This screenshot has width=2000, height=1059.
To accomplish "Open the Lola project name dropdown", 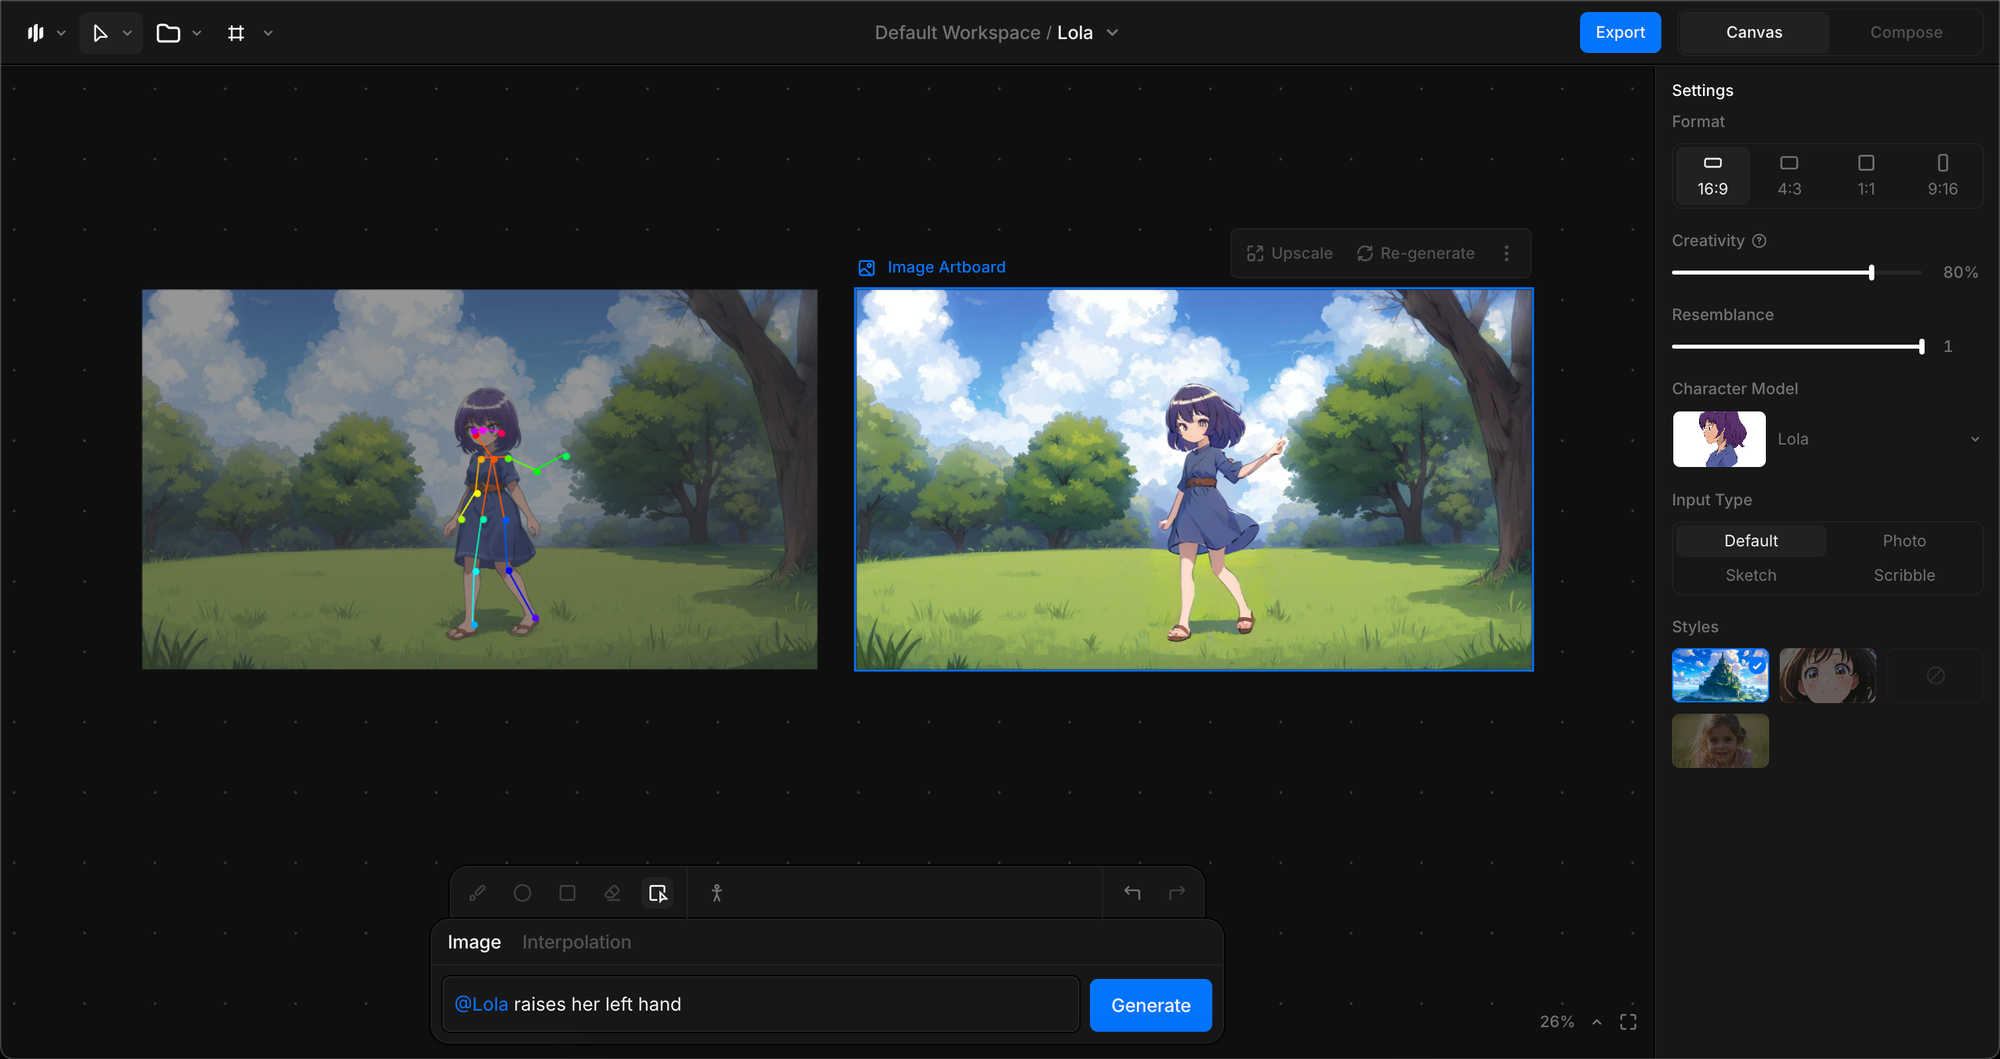I will pyautogui.click(x=1088, y=33).
